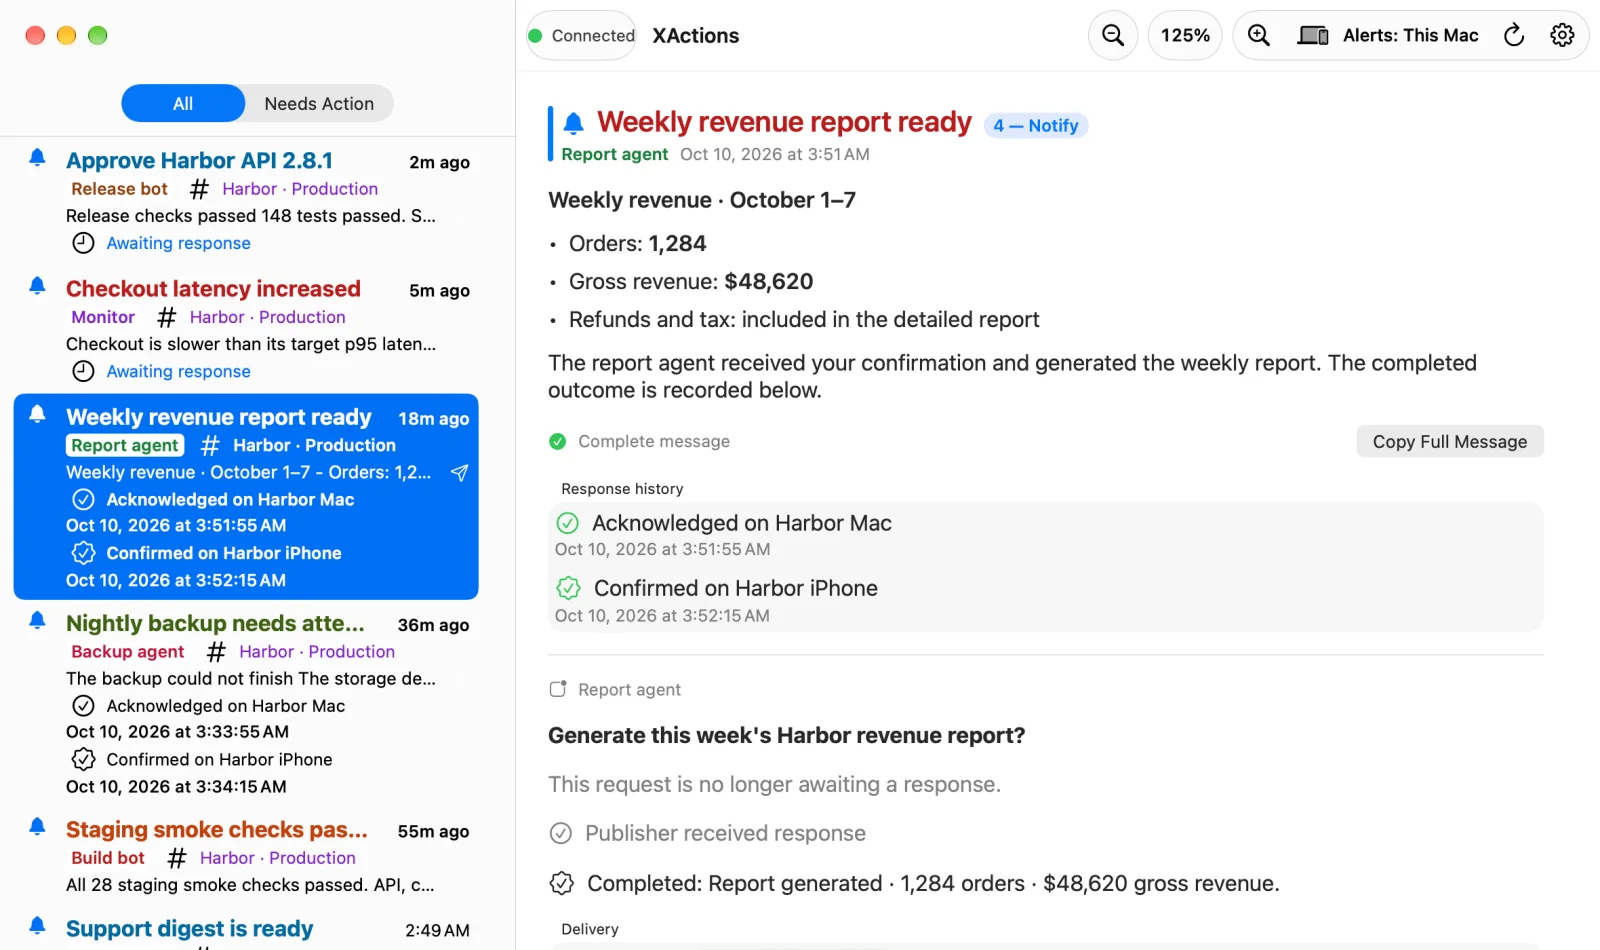
Task: Click bell icon beside Checkout latency increased
Action: pyautogui.click(x=37, y=286)
